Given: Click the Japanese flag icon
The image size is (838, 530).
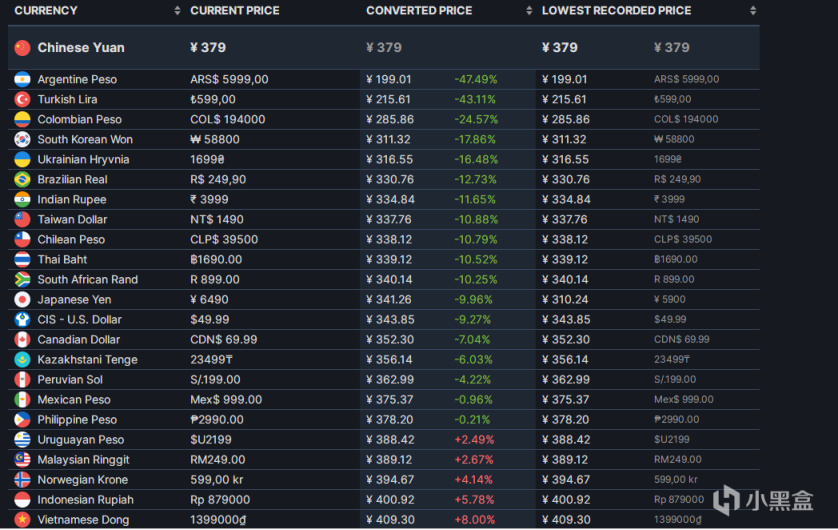Looking at the screenshot, I should click(x=22, y=300).
